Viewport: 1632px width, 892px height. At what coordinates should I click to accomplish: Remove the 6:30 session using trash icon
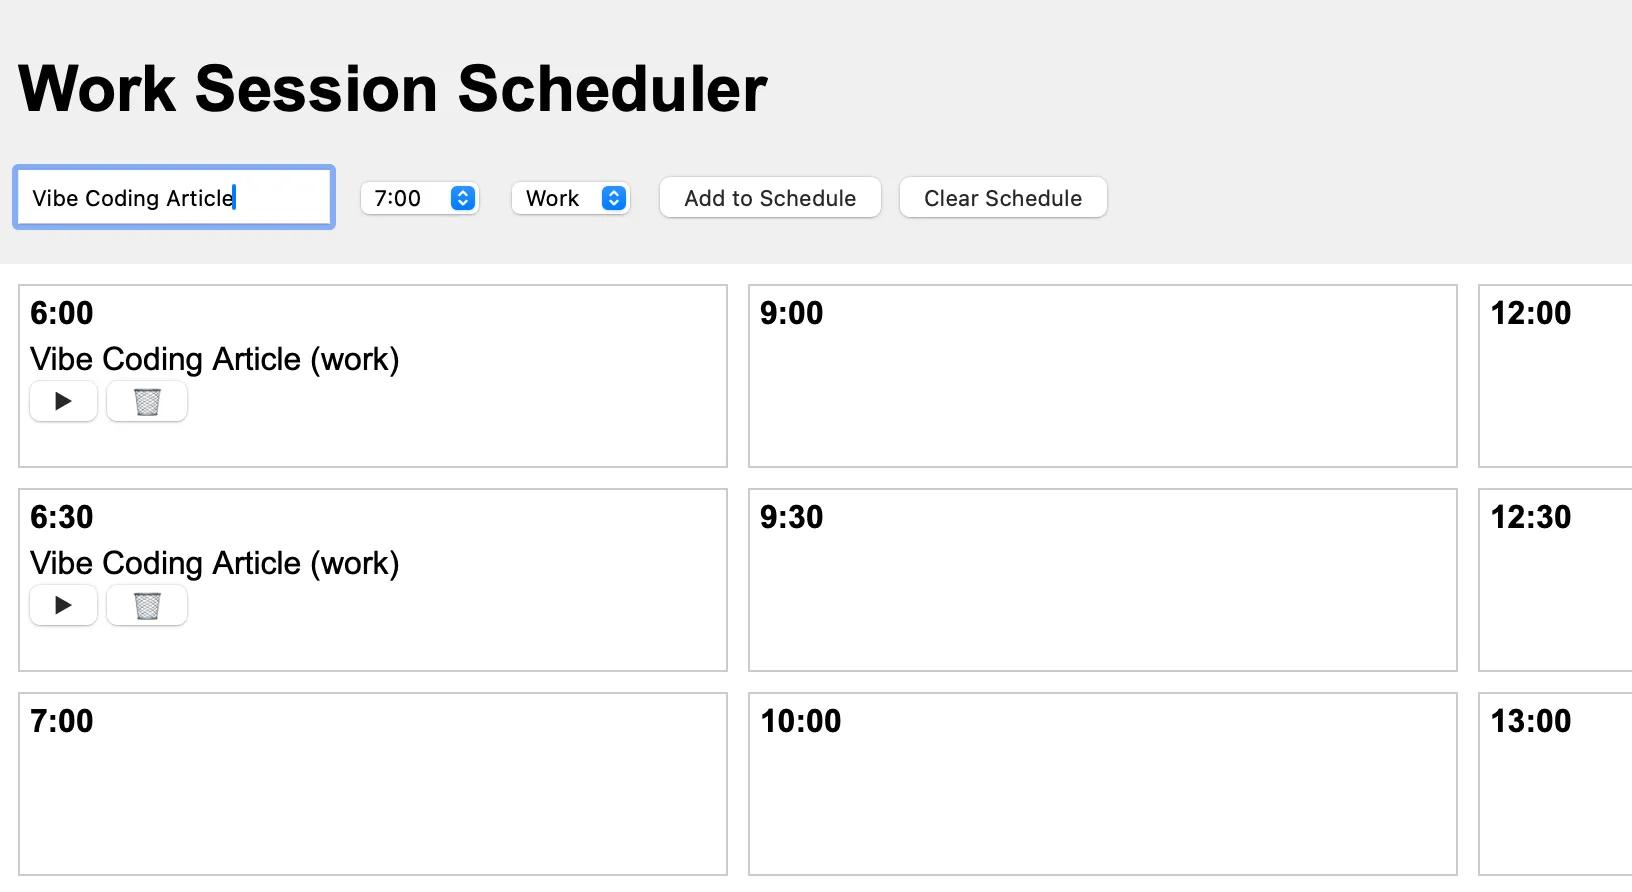(147, 606)
